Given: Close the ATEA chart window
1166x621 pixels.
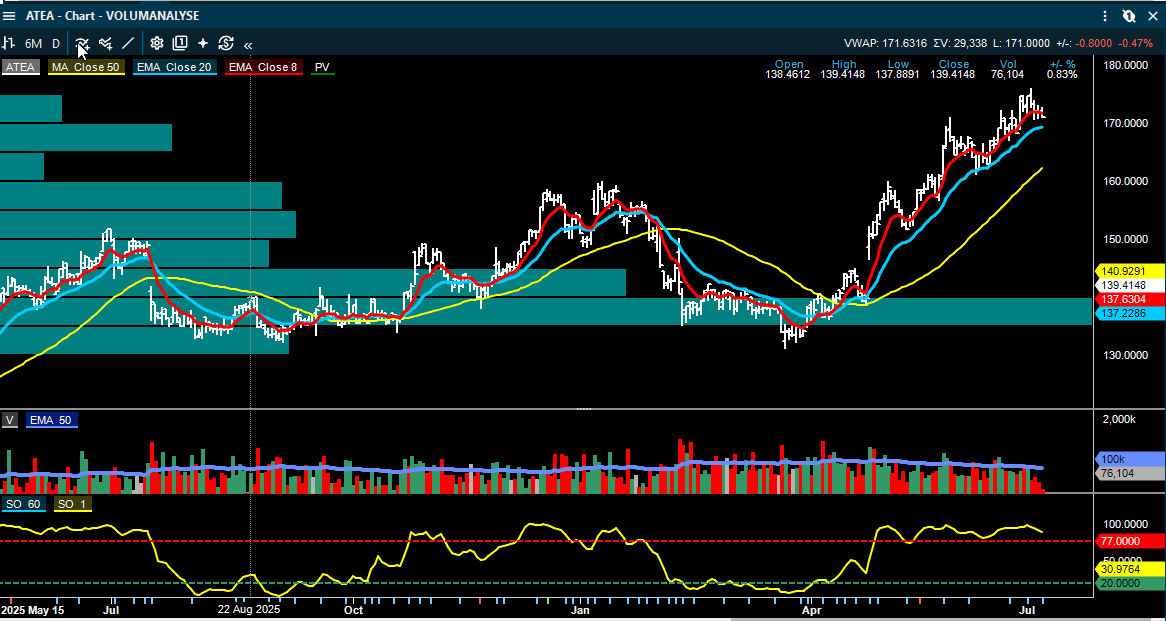Looking at the screenshot, I should pos(1152,16).
